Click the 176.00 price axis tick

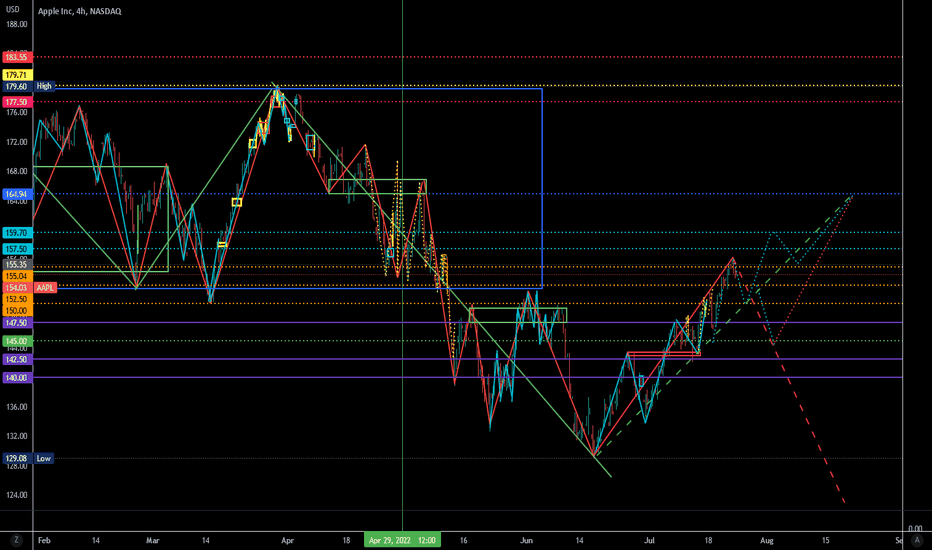tap(17, 112)
